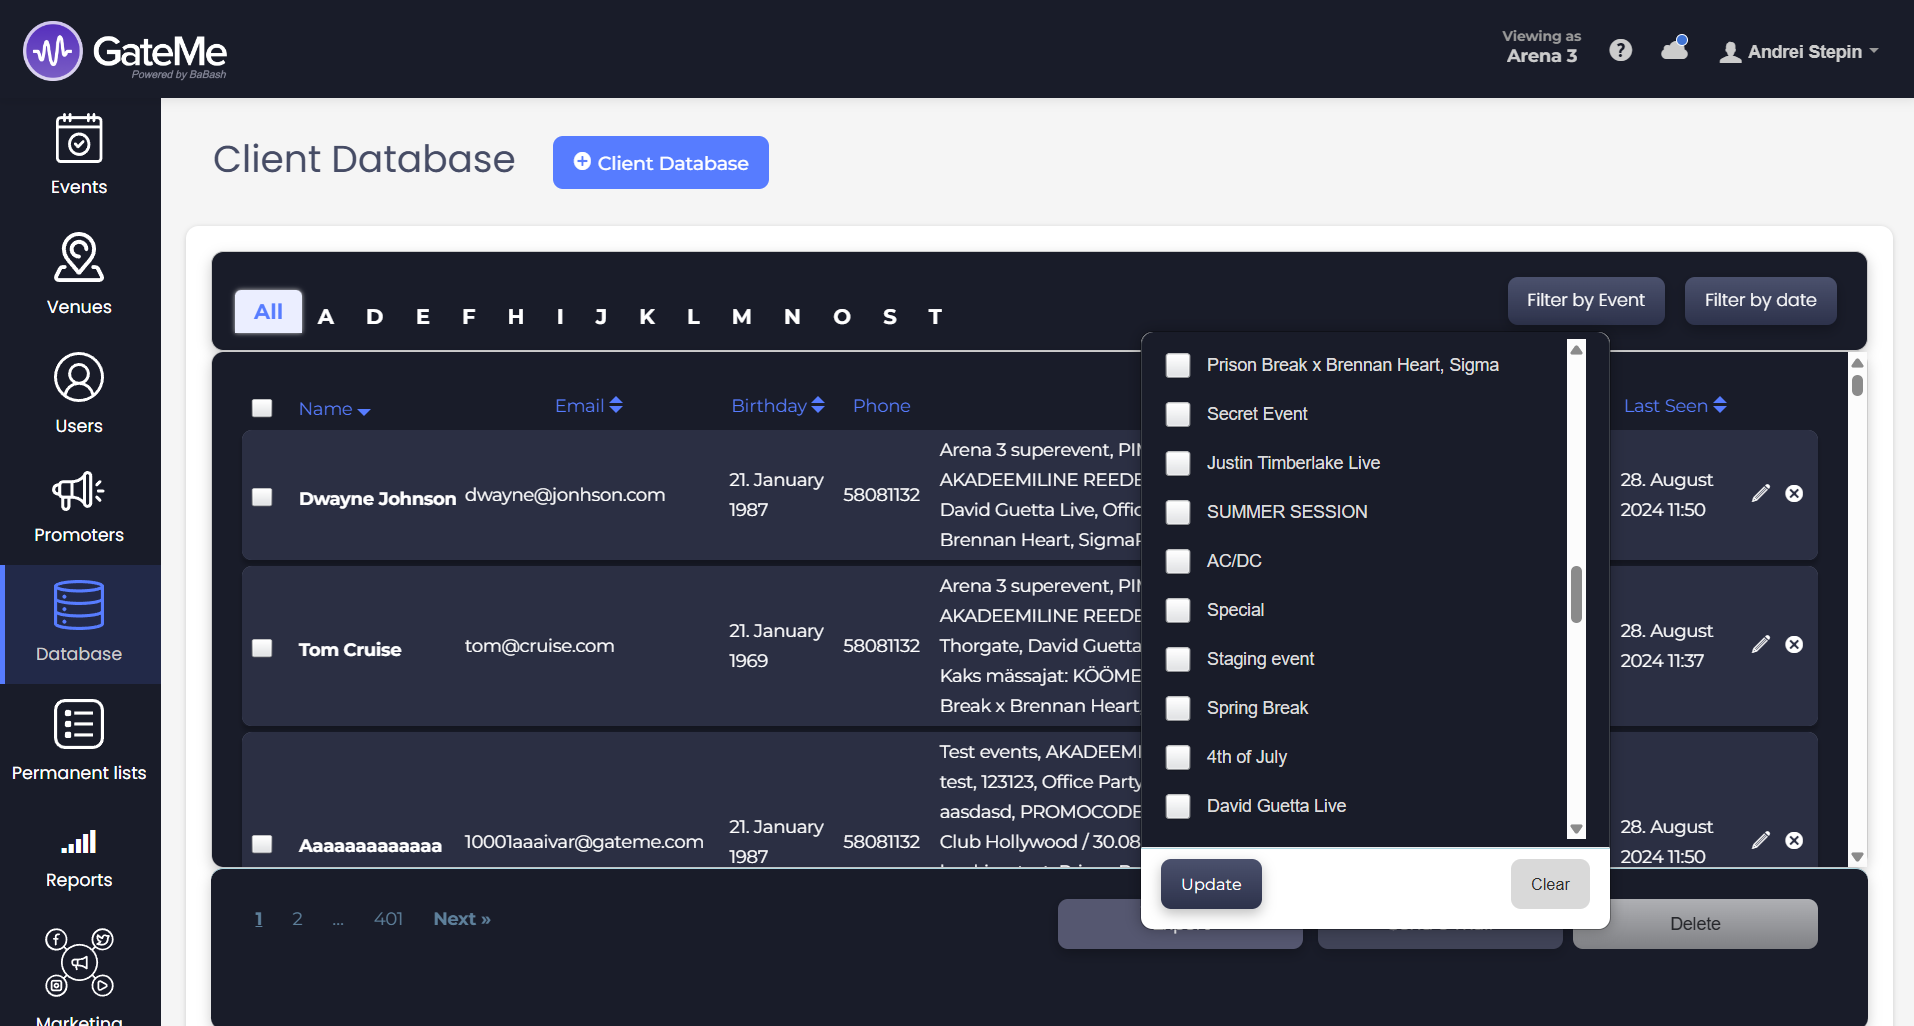
Task: Open Permanent lists icon
Action: [x=79, y=724]
